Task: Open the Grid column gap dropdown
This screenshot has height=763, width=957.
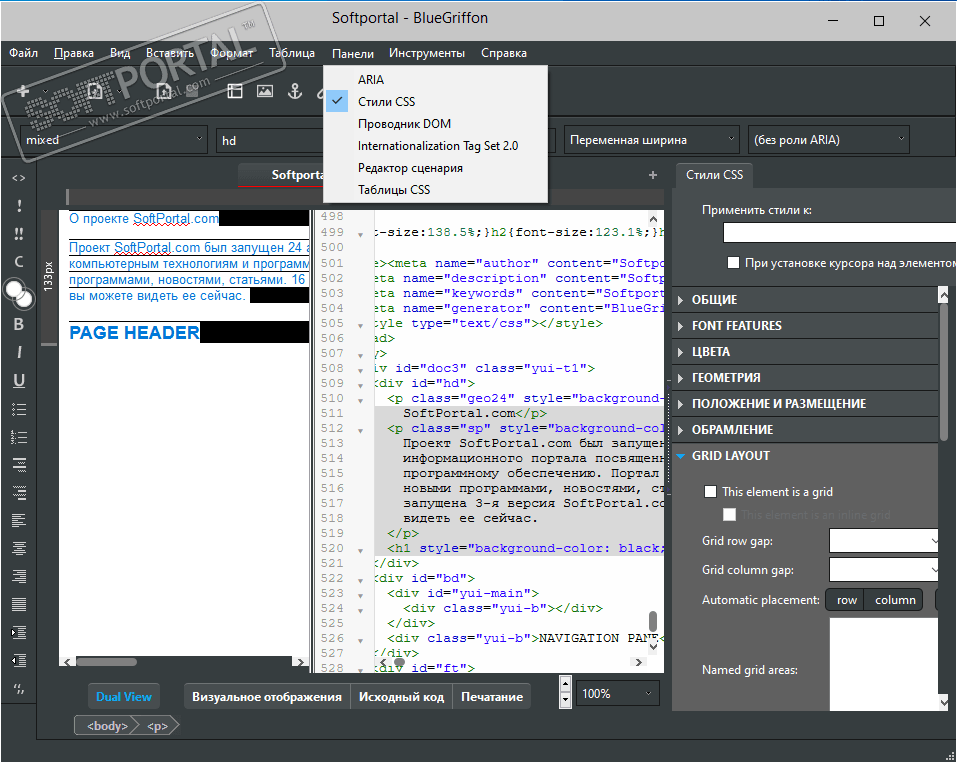Action: click(884, 570)
